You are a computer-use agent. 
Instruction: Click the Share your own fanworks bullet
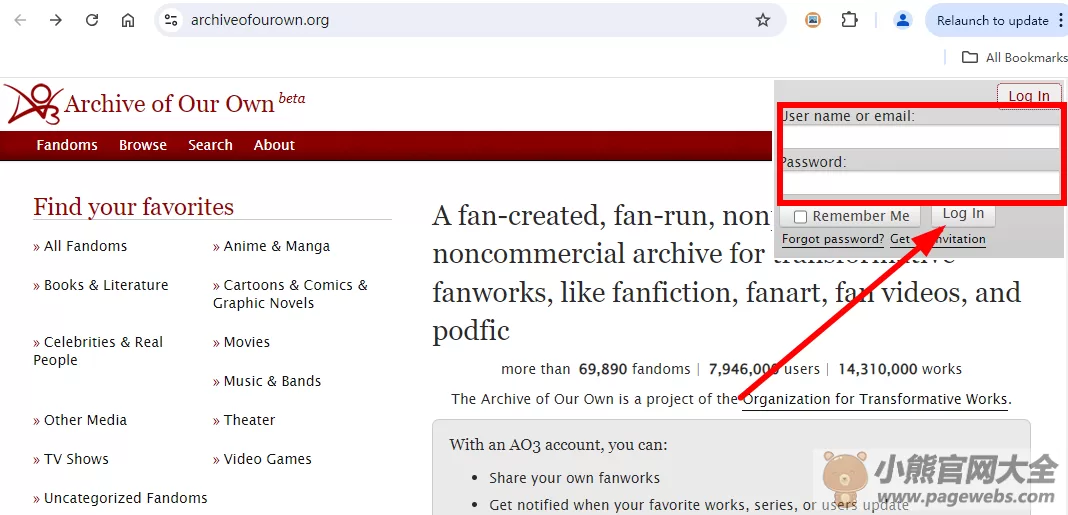[574, 478]
